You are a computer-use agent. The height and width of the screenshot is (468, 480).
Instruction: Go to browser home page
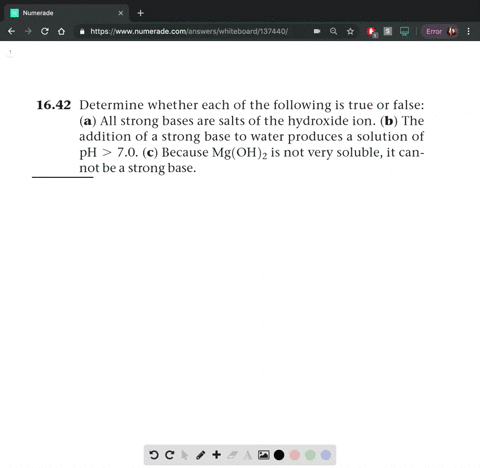(x=61, y=31)
